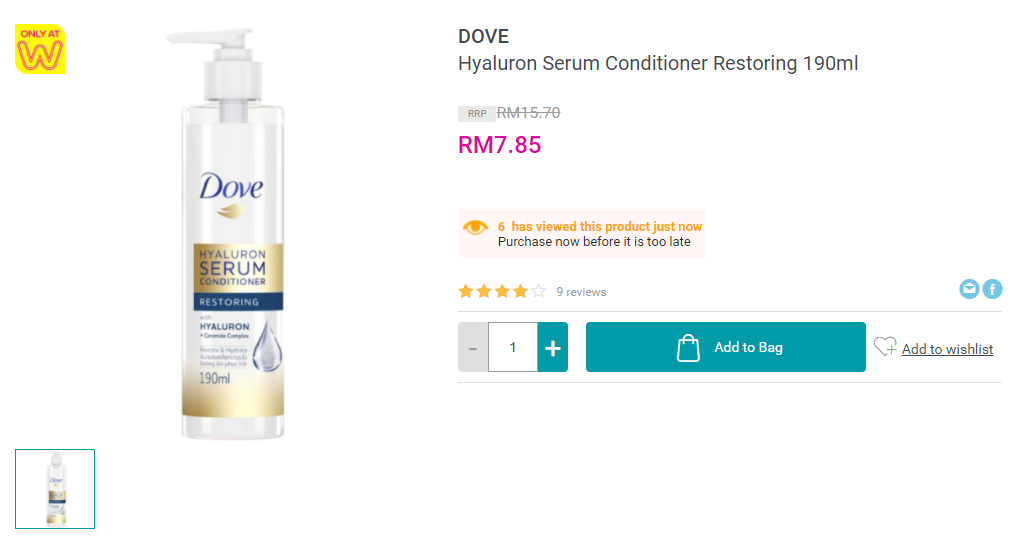Increase quantity with plus button

(x=552, y=347)
